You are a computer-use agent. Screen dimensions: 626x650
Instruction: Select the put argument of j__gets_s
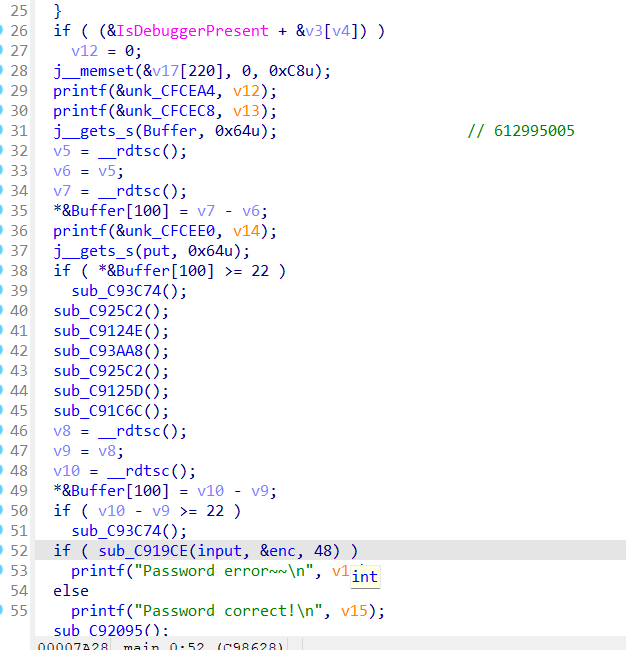pos(153,251)
